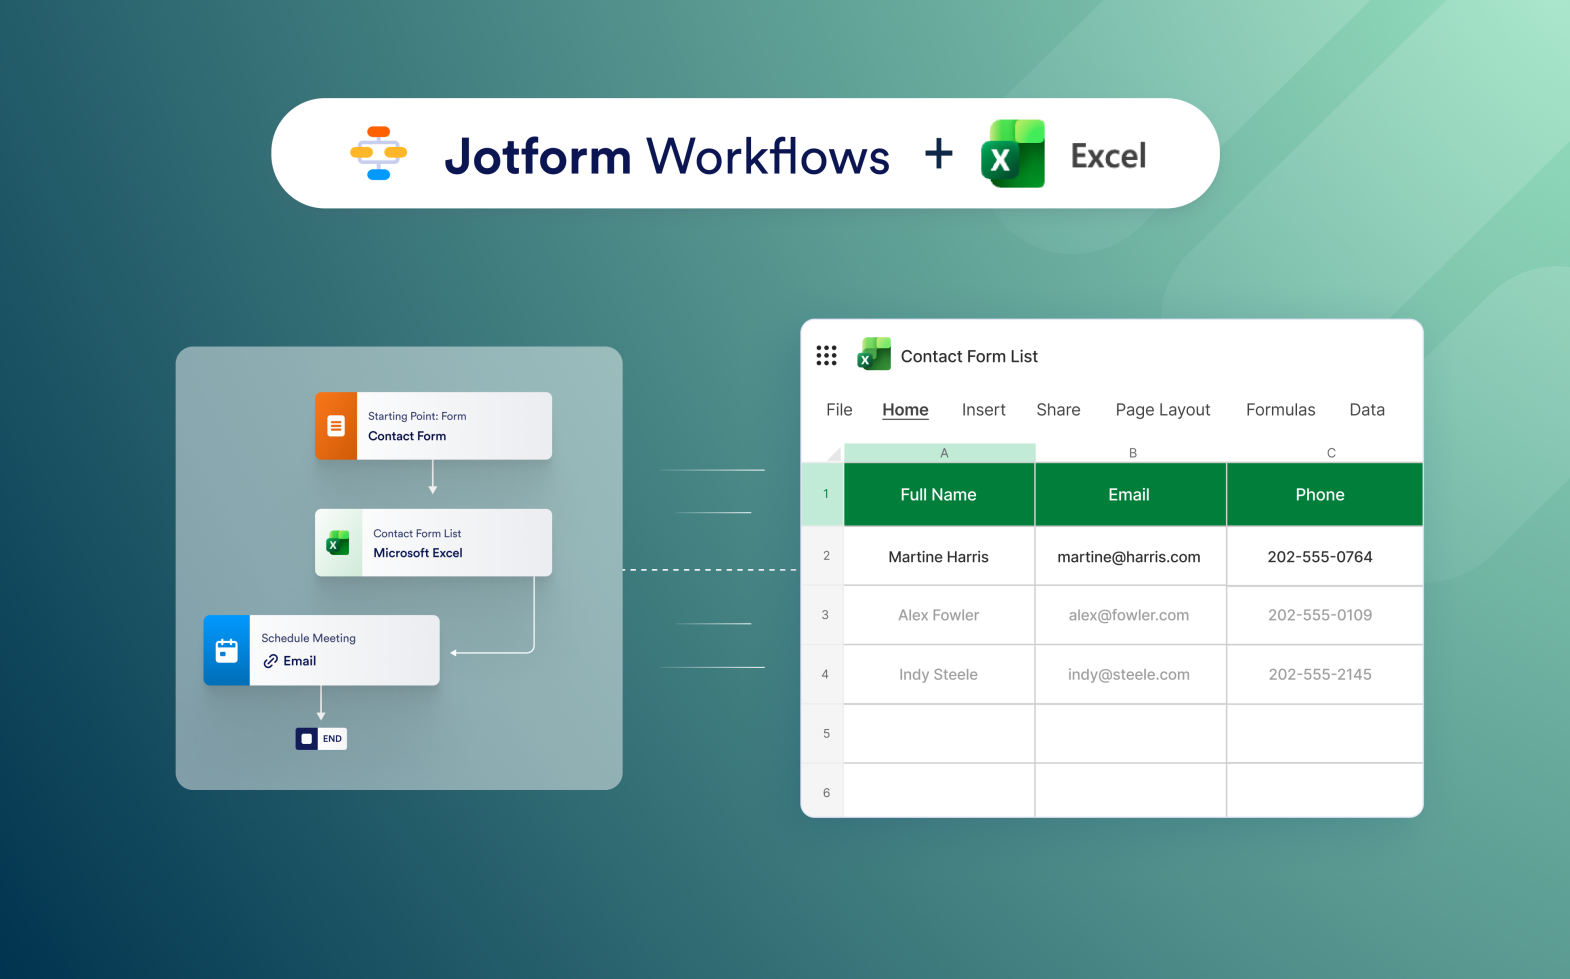Click the large Excel logo in banner
This screenshot has width=1570, height=979.
tap(1013, 154)
